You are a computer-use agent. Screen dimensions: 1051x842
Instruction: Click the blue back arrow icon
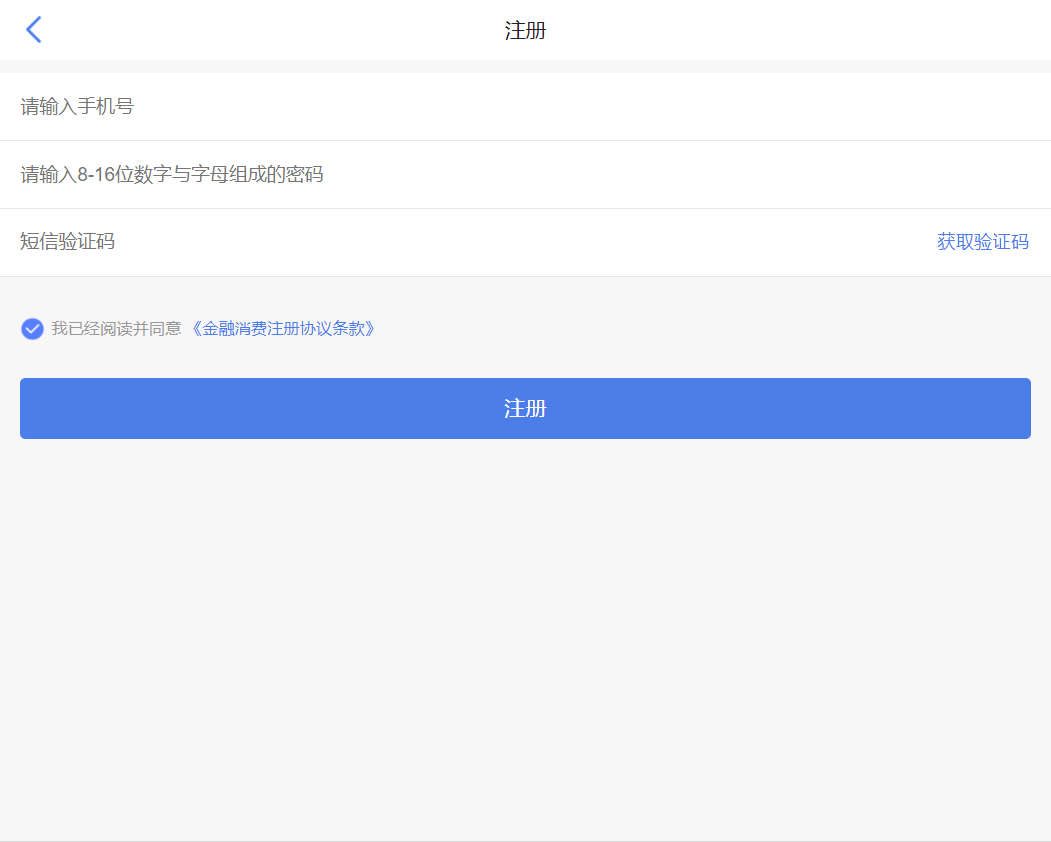[x=34, y=30]
